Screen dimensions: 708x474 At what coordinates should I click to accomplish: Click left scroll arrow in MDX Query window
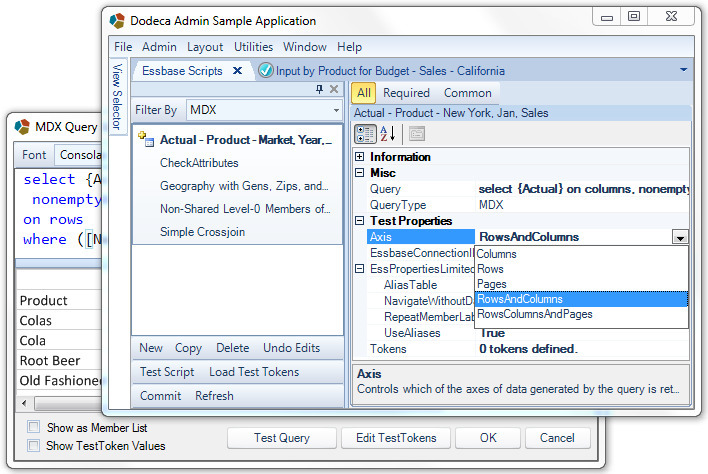point(24,403)
